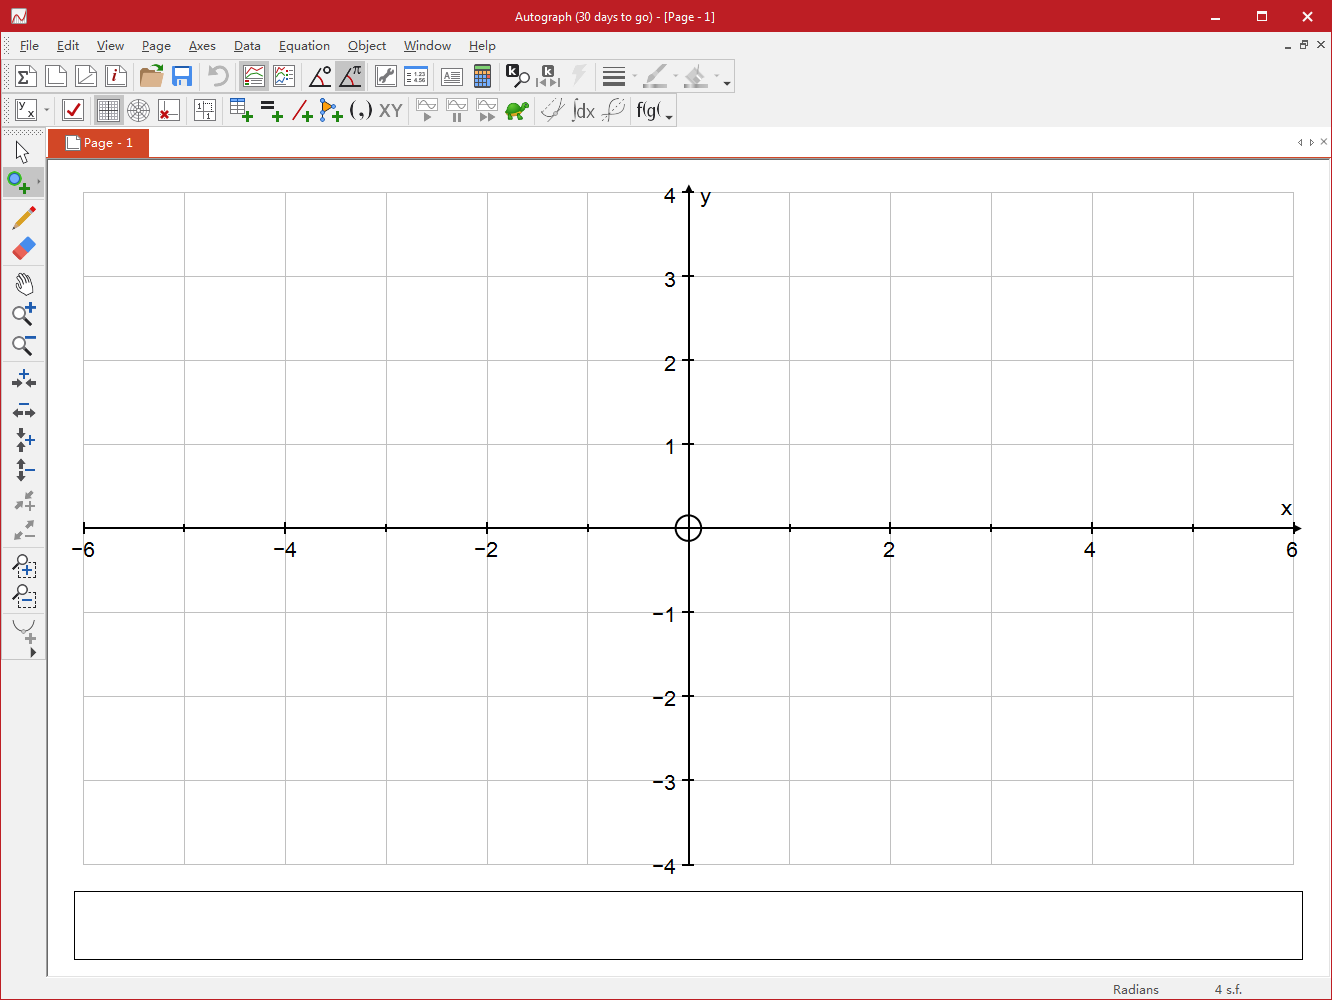This screenshot has width=1332, height=1000.
Task: Click the pencil Scribble tool
Action: point(24,217)
